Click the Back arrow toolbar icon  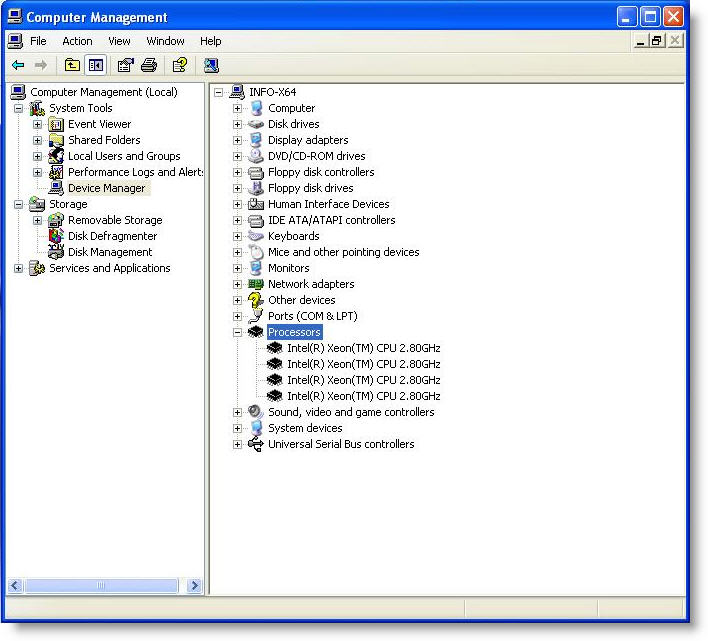(x=18, y=65)
